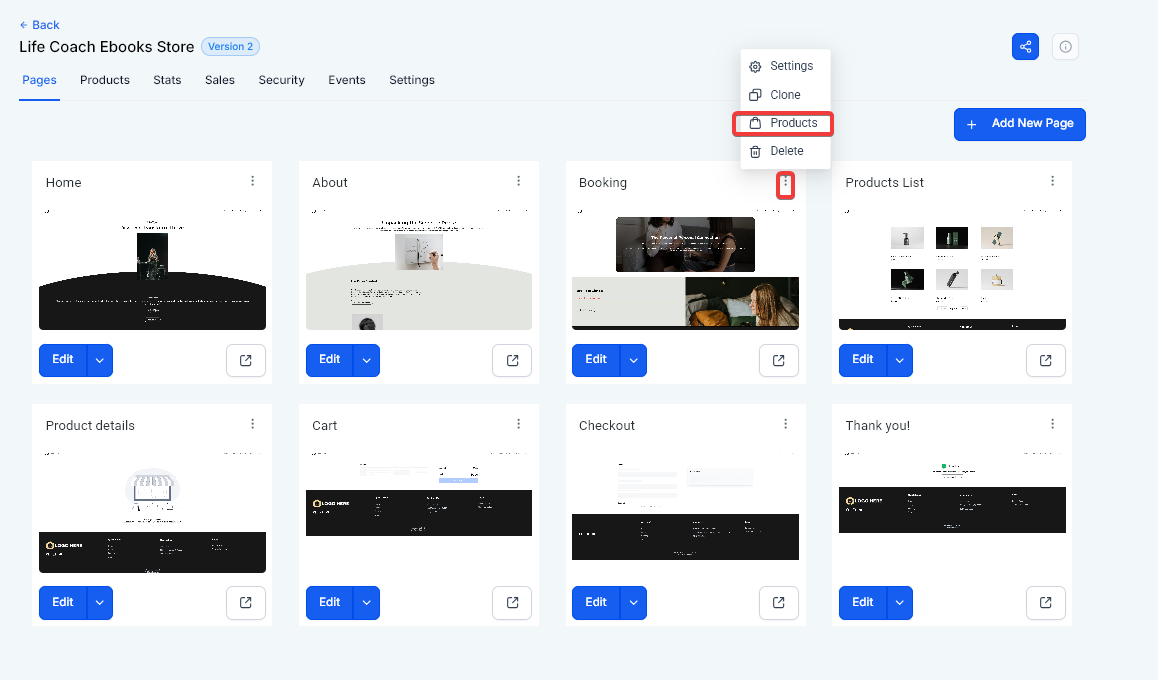Open Booking page in new tab
This screenshot has height=680, width=1158.
pos(779,360)
